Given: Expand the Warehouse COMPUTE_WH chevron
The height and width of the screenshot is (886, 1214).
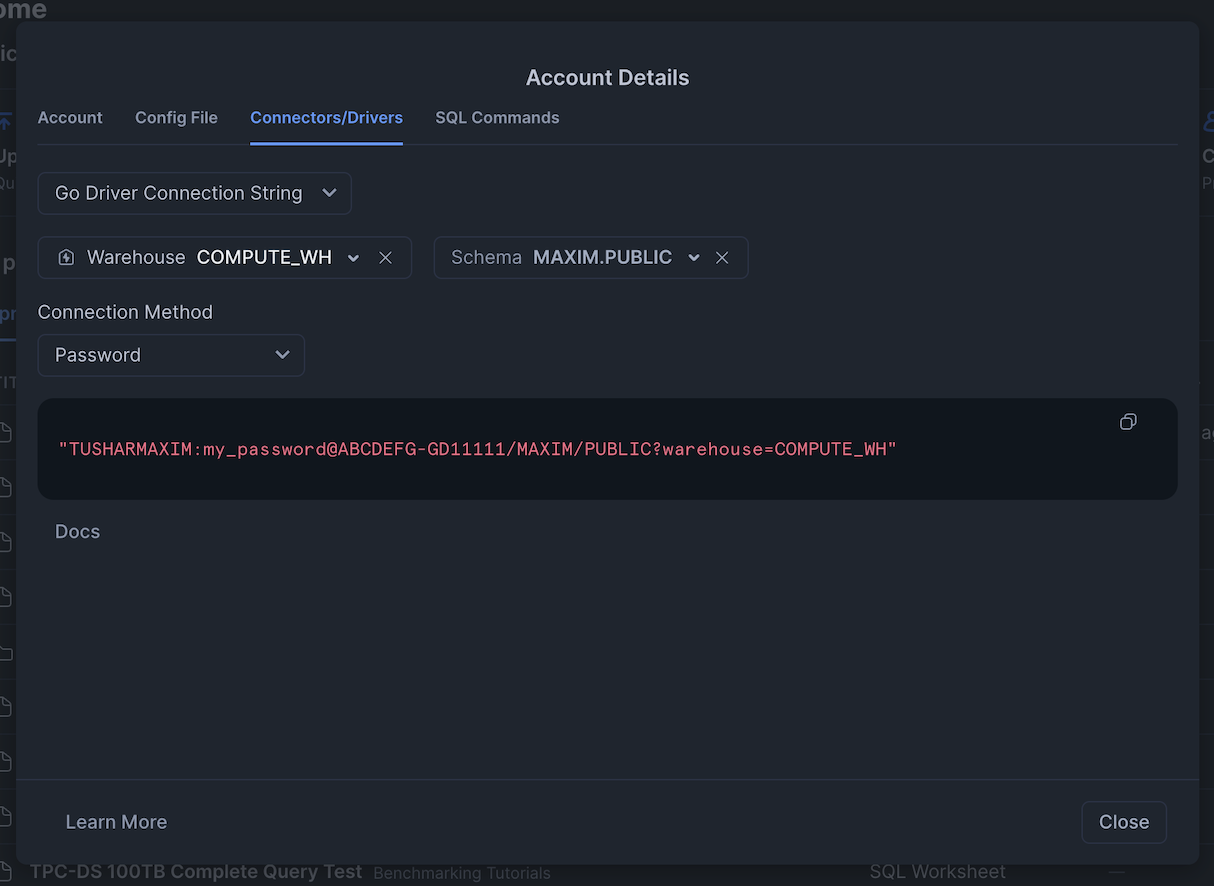Looking at the screenshot, I should tap(353, 258).
